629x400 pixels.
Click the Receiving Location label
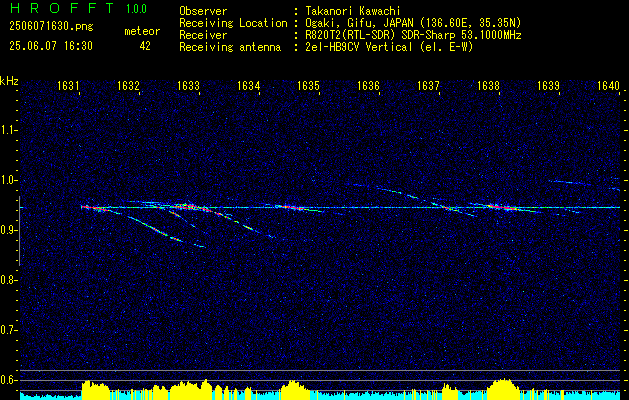pyautogui.click(x=233, y=23)
